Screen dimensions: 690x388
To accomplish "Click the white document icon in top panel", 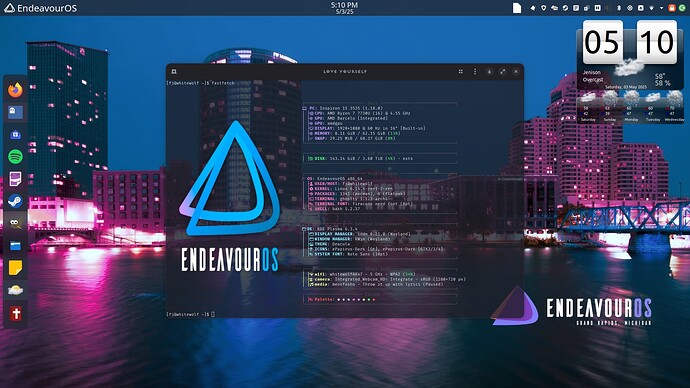I will 517,8.
